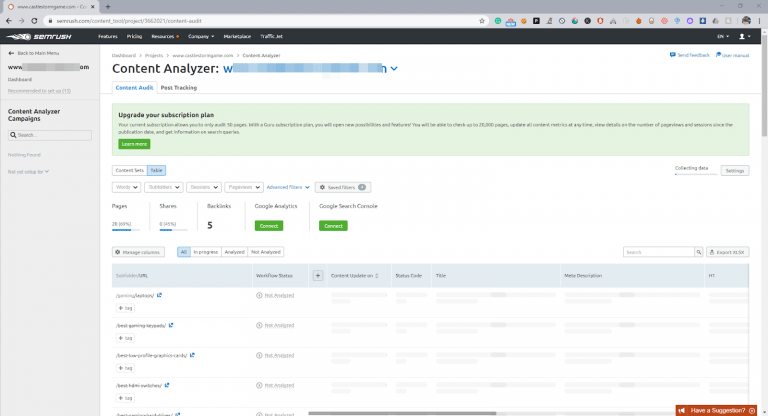This screenshot has width=768, height=416.
Task: Filter pages by Analyzed
Action: point(234,252)
